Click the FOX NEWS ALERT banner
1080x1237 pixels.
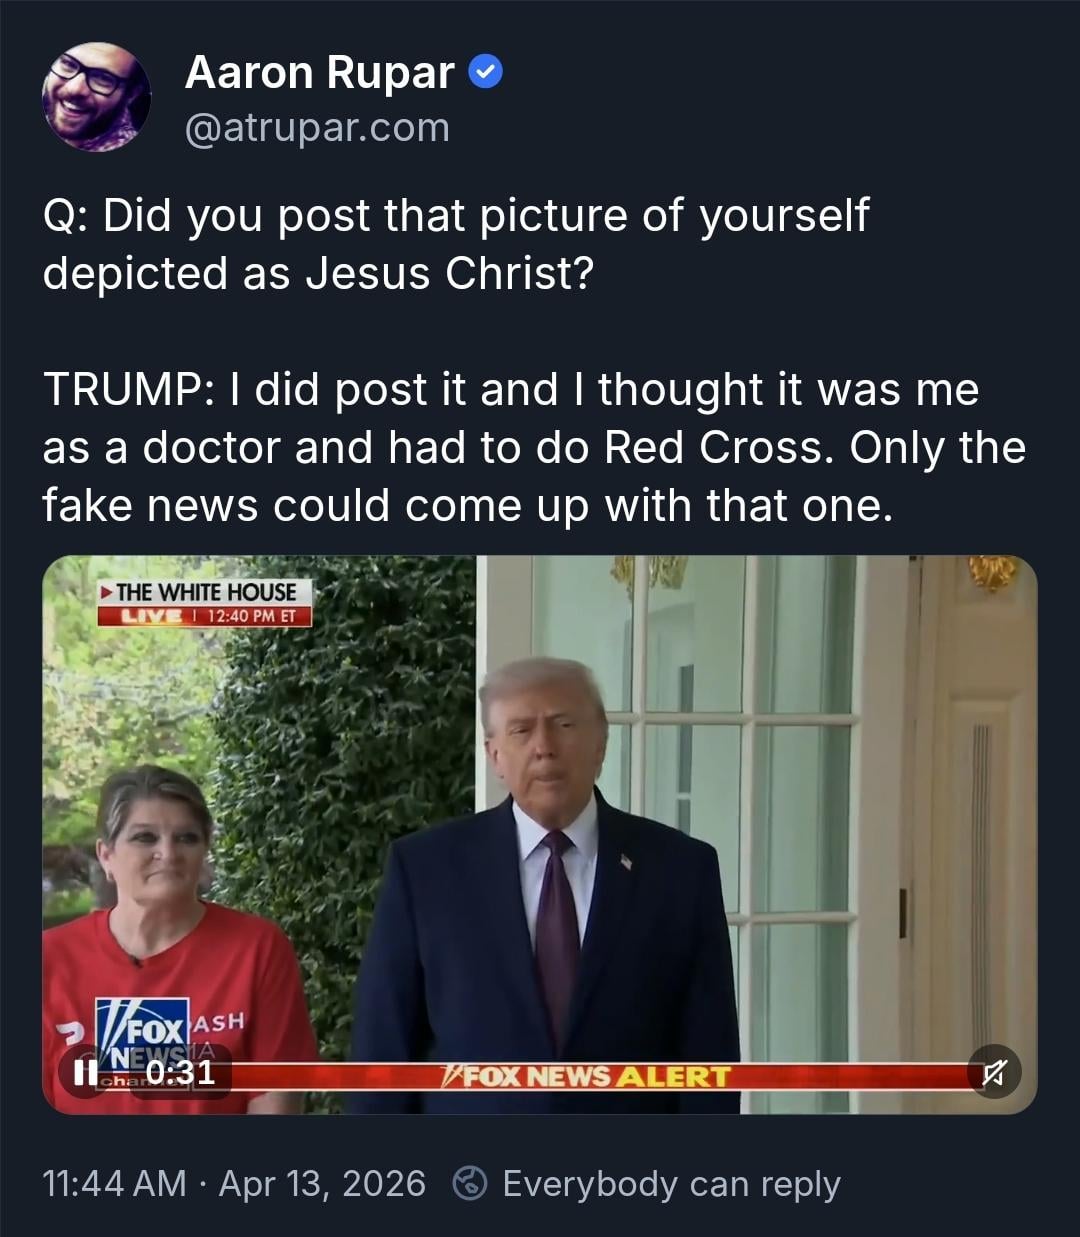pyautogui.click(x=588, y=1077)
